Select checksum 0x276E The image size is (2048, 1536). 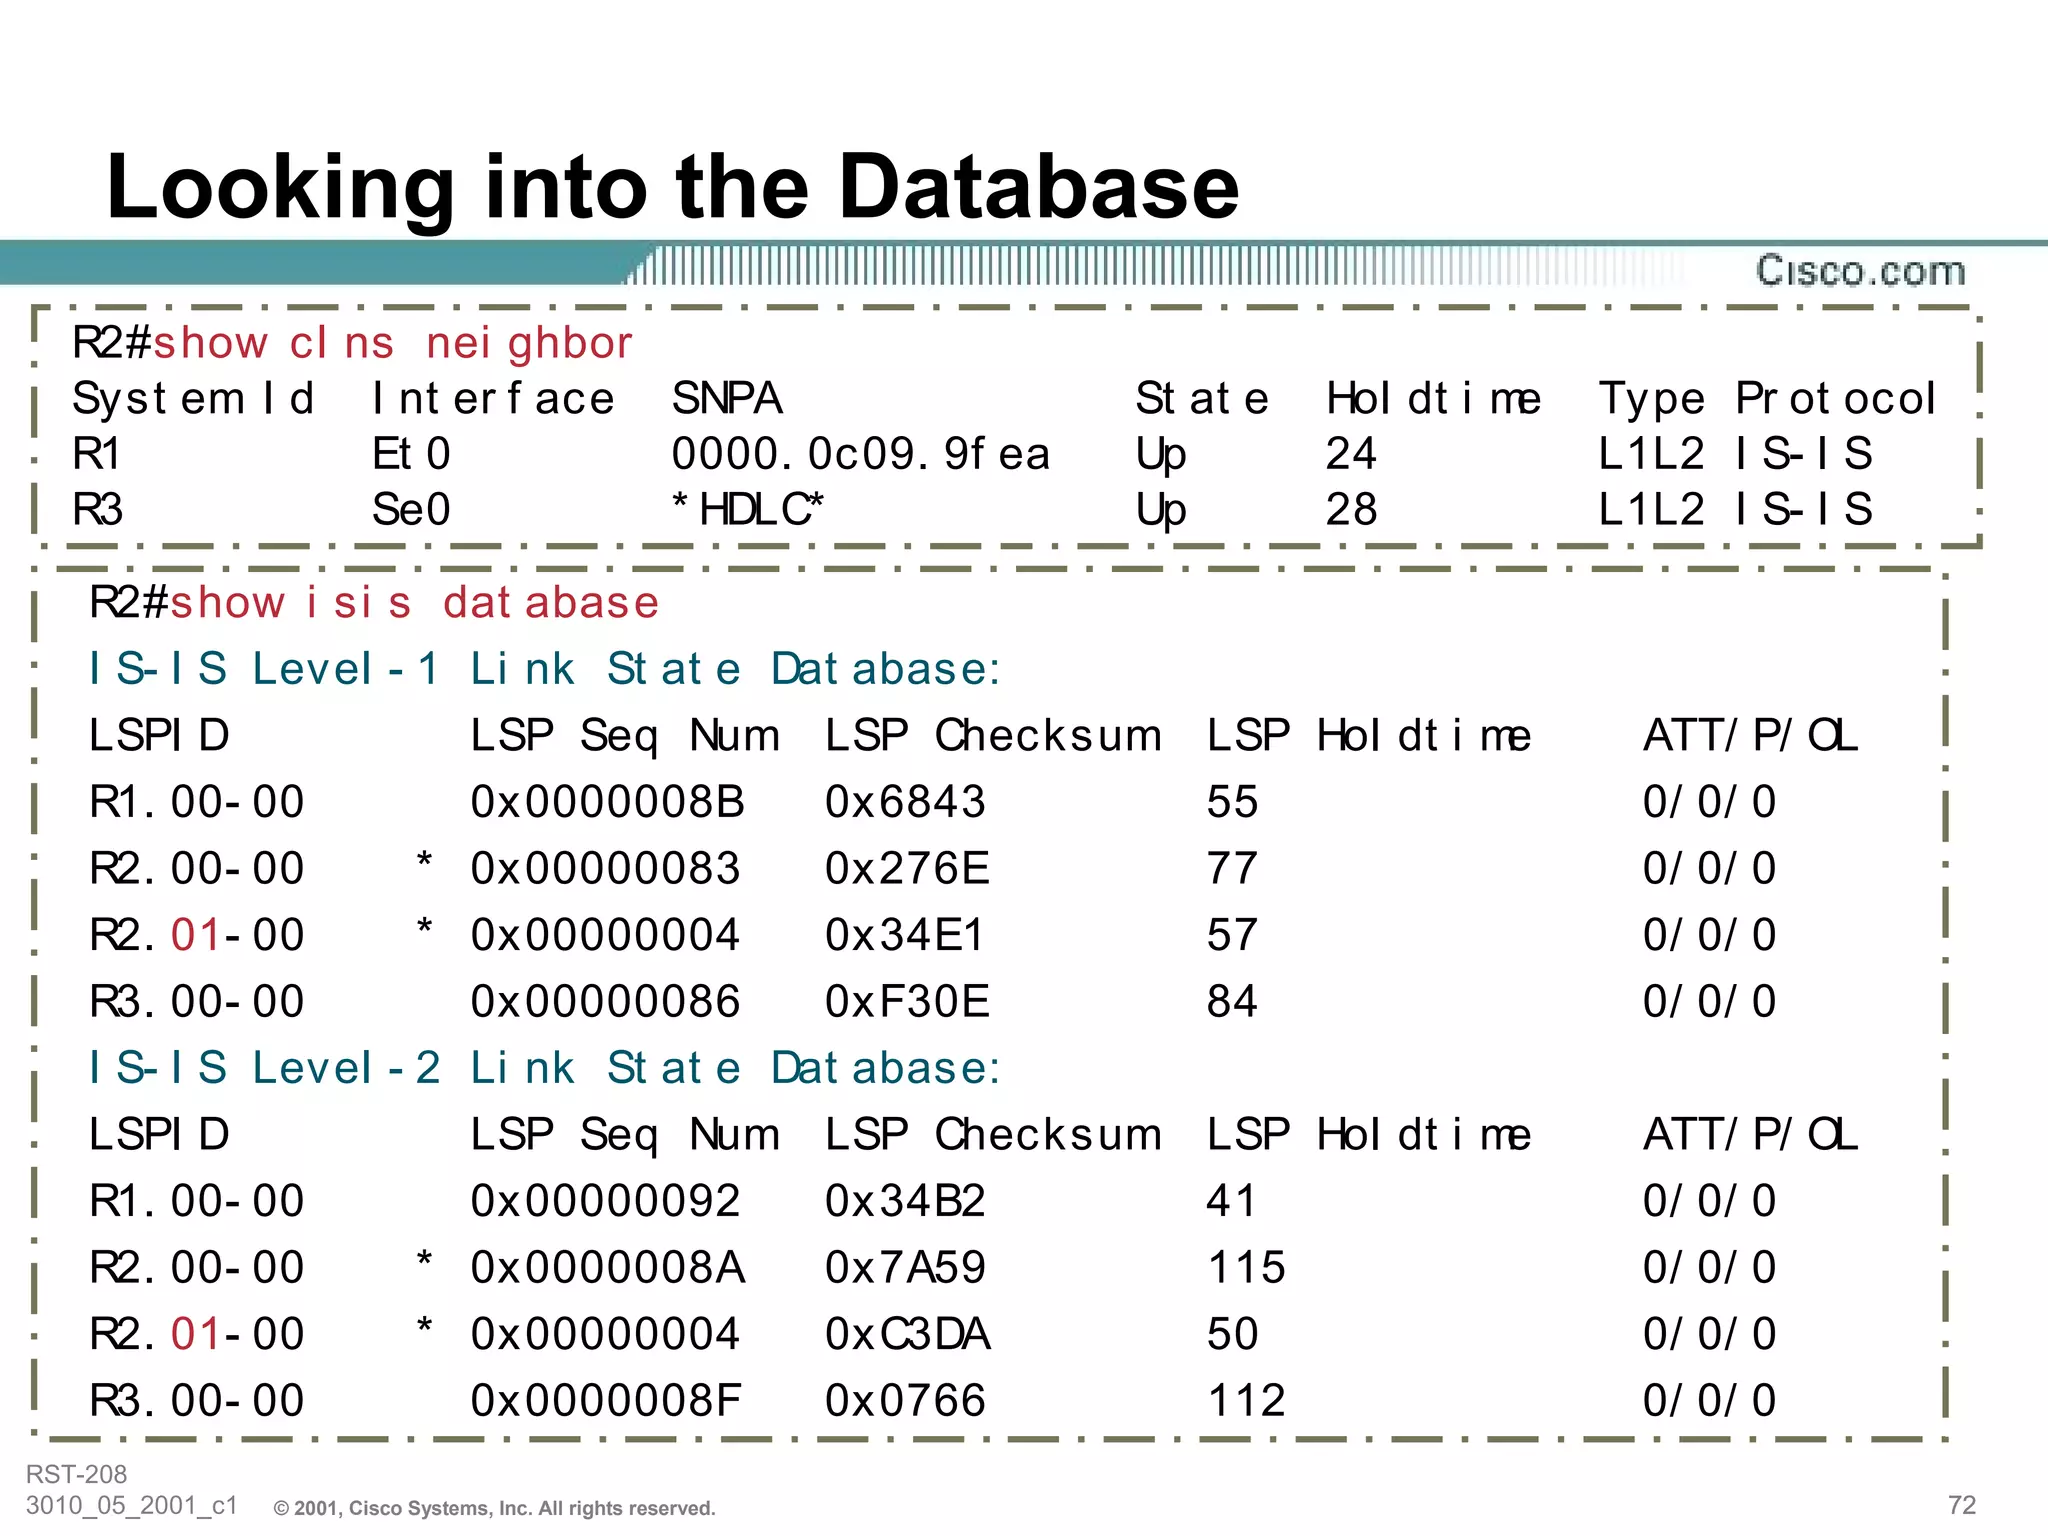pyautogui.click(x=907, y=869)
